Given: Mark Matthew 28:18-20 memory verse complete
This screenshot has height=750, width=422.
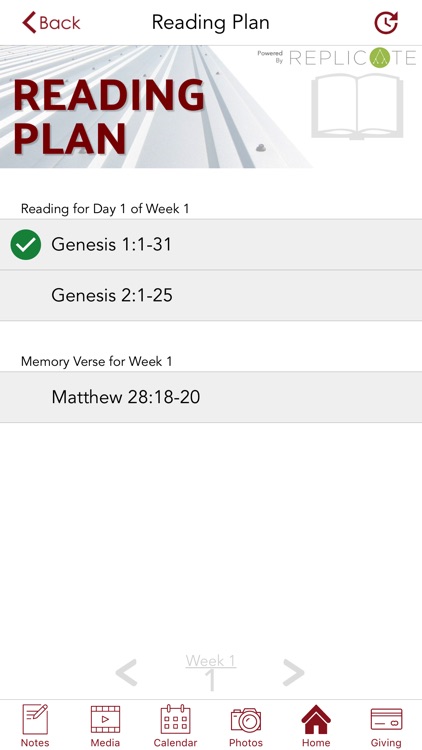Looking at the screenshot, I should click(x=26, y=397).
